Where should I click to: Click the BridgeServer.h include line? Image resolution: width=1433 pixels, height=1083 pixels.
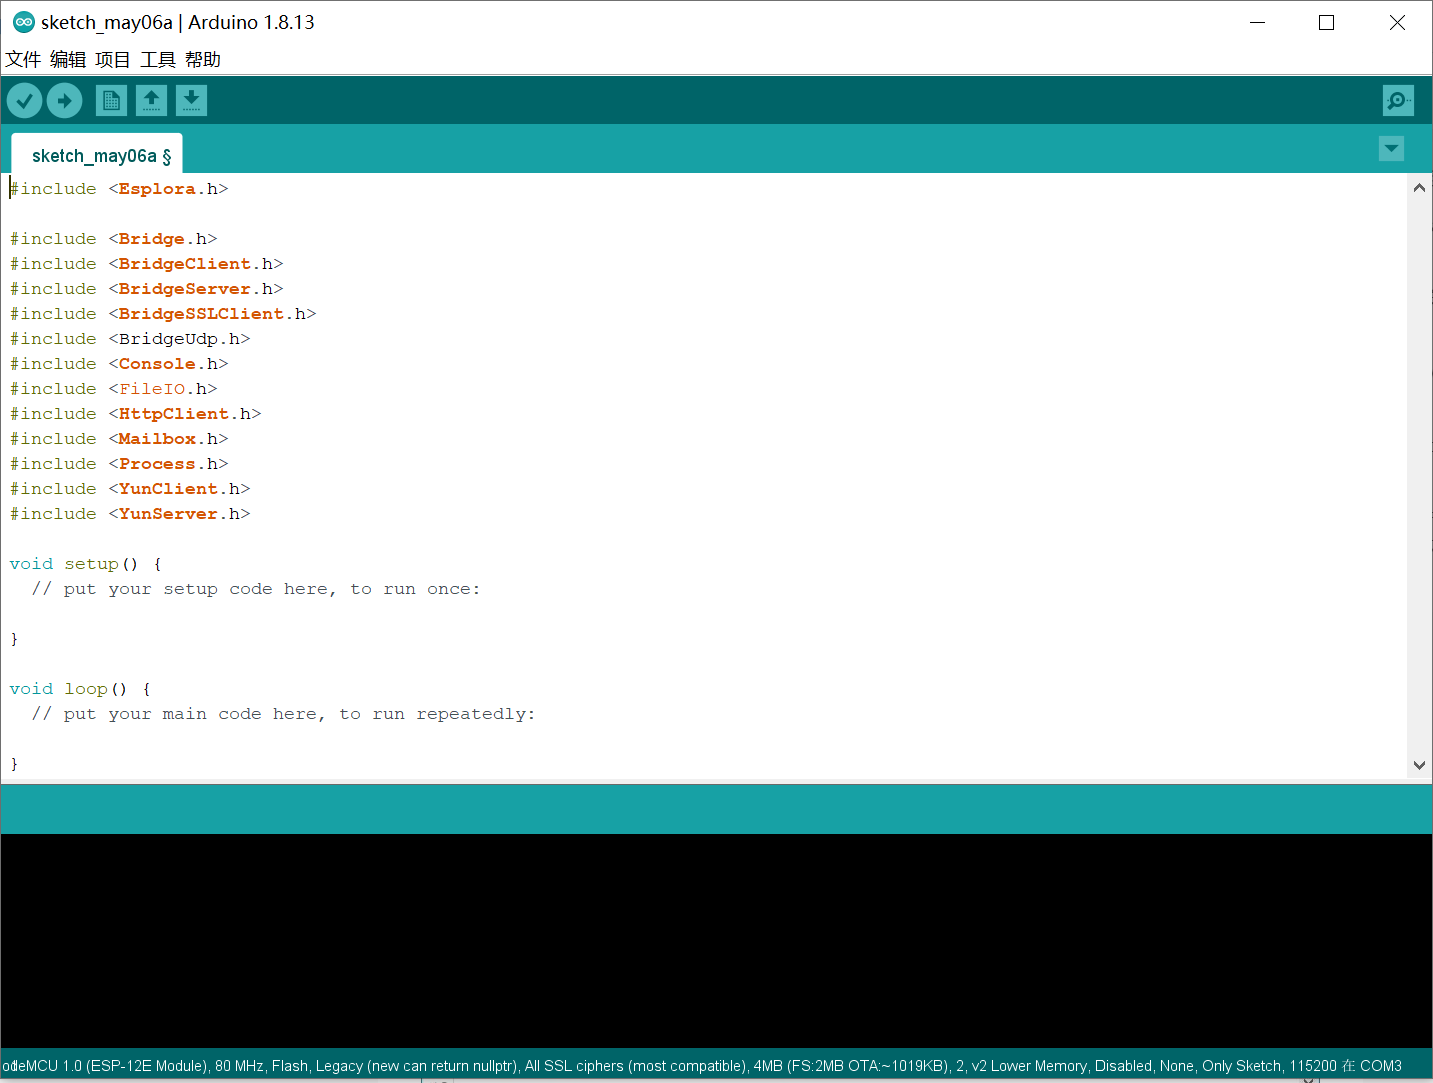click(147, 289)
